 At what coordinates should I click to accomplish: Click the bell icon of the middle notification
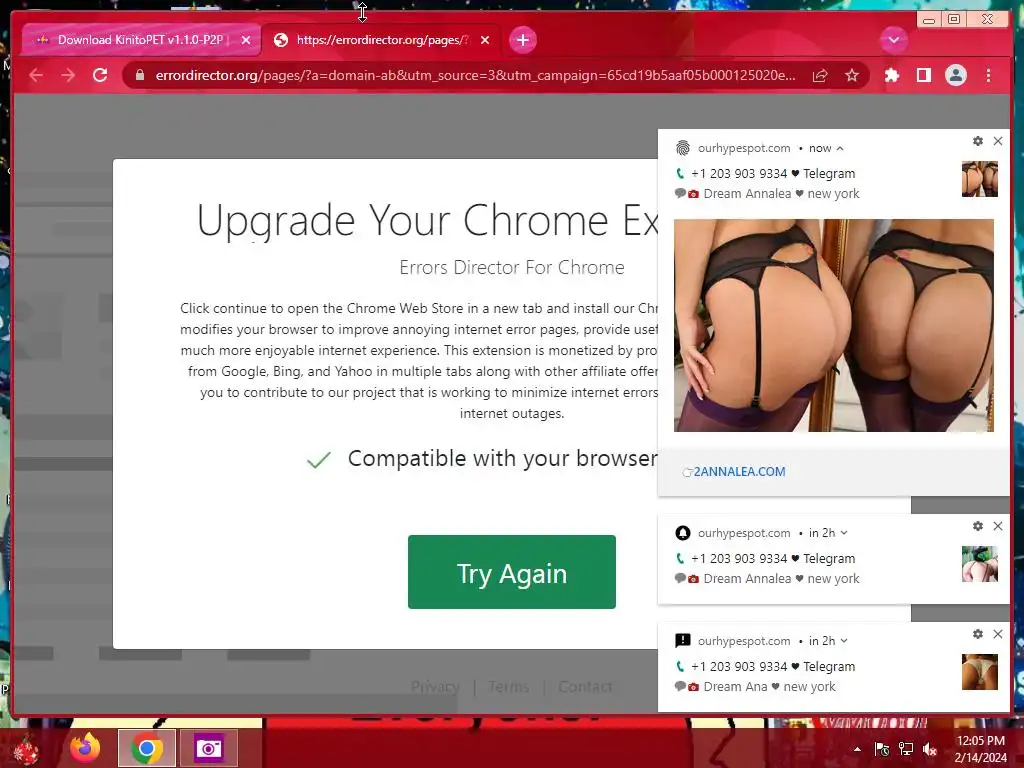tap(682, 533)
